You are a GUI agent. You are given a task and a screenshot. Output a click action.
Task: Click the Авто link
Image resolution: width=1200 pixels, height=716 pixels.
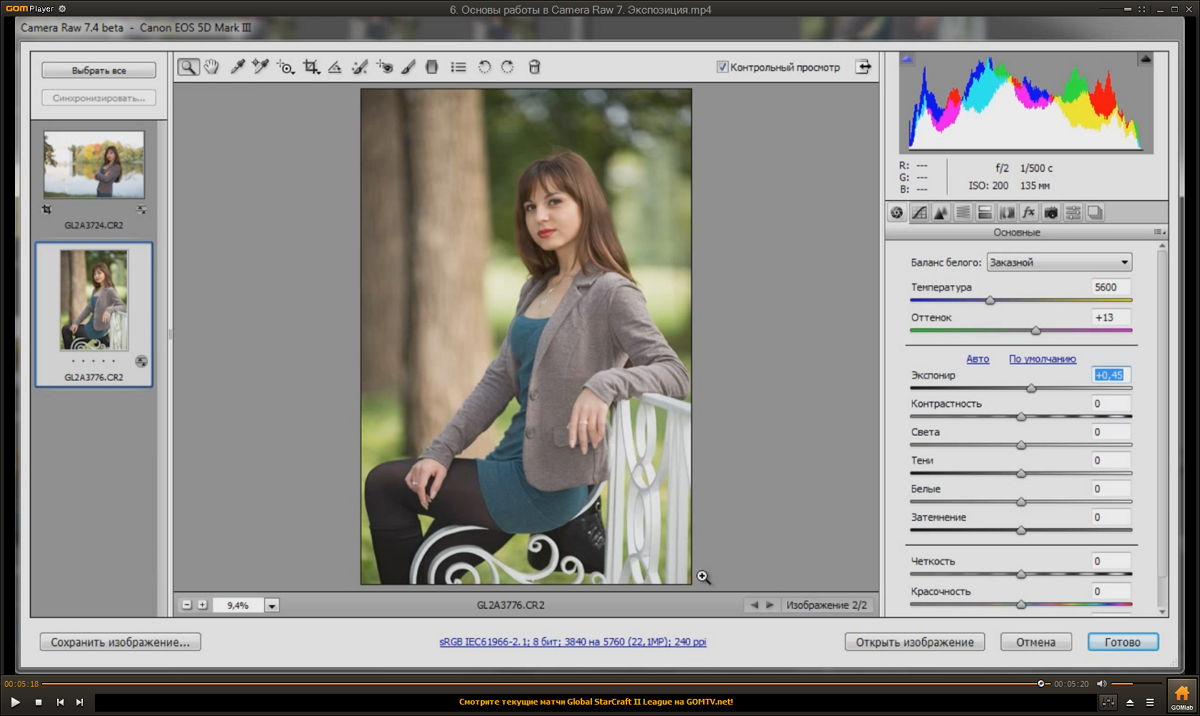(977, 359)
